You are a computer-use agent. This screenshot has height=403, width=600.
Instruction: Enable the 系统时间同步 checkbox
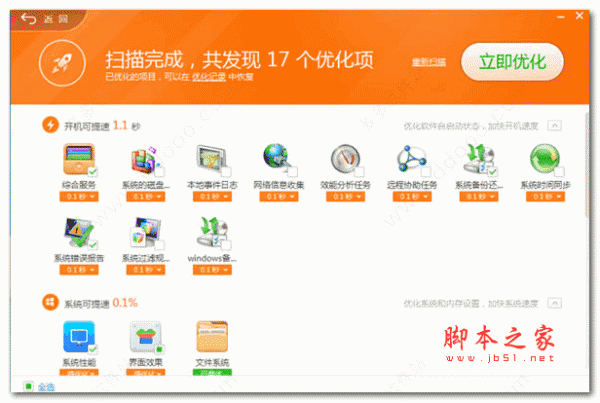(559, 172)
